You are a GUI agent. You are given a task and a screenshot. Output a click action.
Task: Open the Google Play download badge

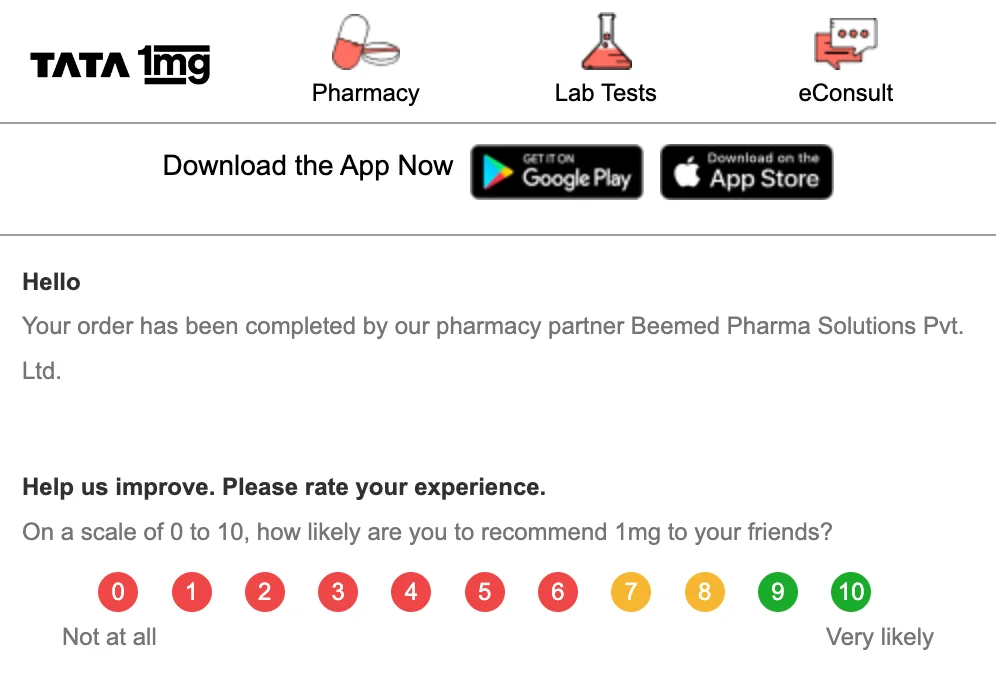pos(556,171)
